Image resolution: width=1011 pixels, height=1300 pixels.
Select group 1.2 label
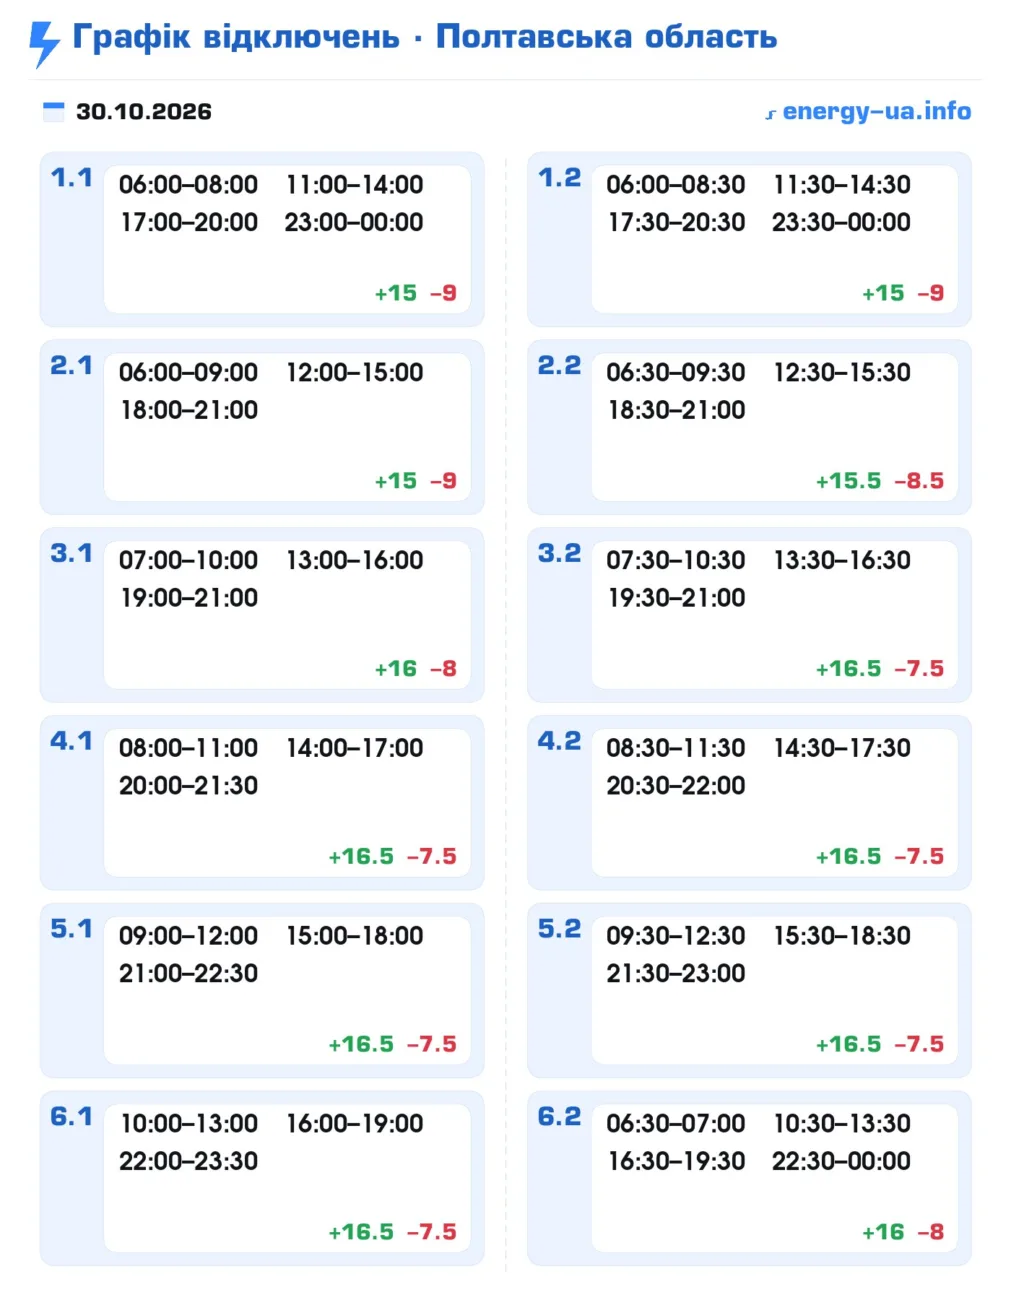pos(559,178)
